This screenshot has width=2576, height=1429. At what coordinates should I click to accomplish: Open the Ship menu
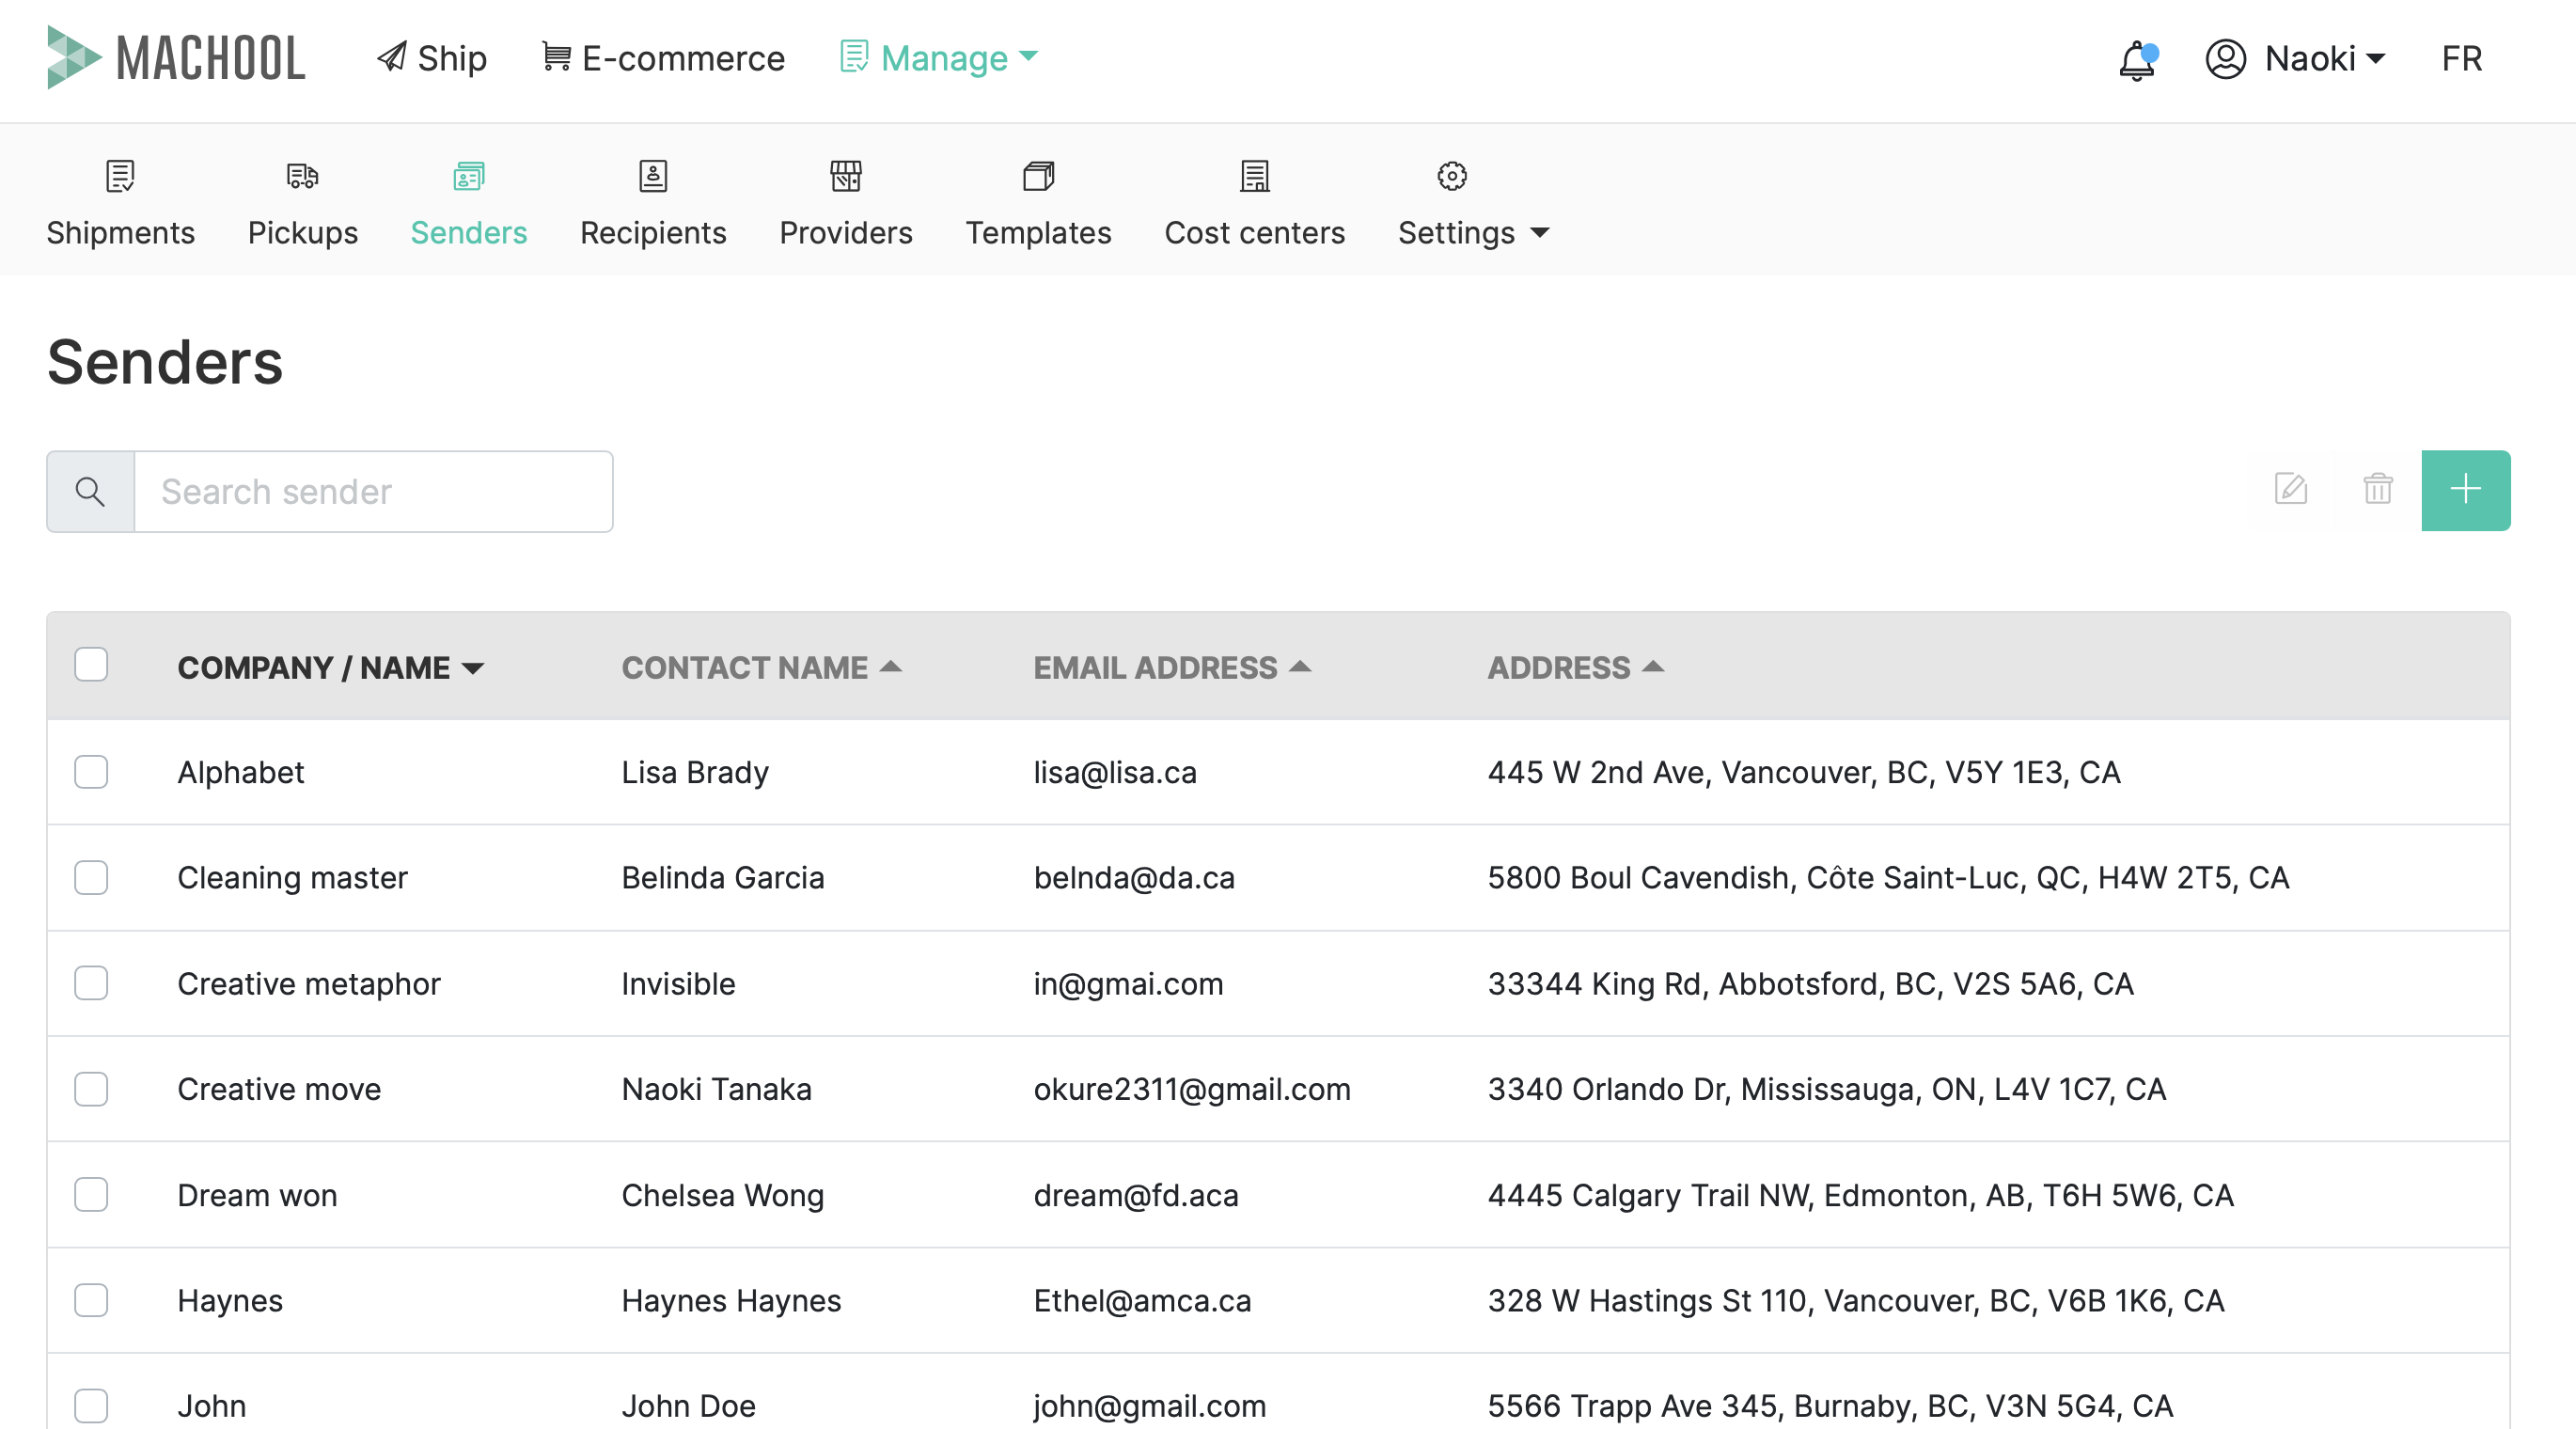click(x=432, y=58)
